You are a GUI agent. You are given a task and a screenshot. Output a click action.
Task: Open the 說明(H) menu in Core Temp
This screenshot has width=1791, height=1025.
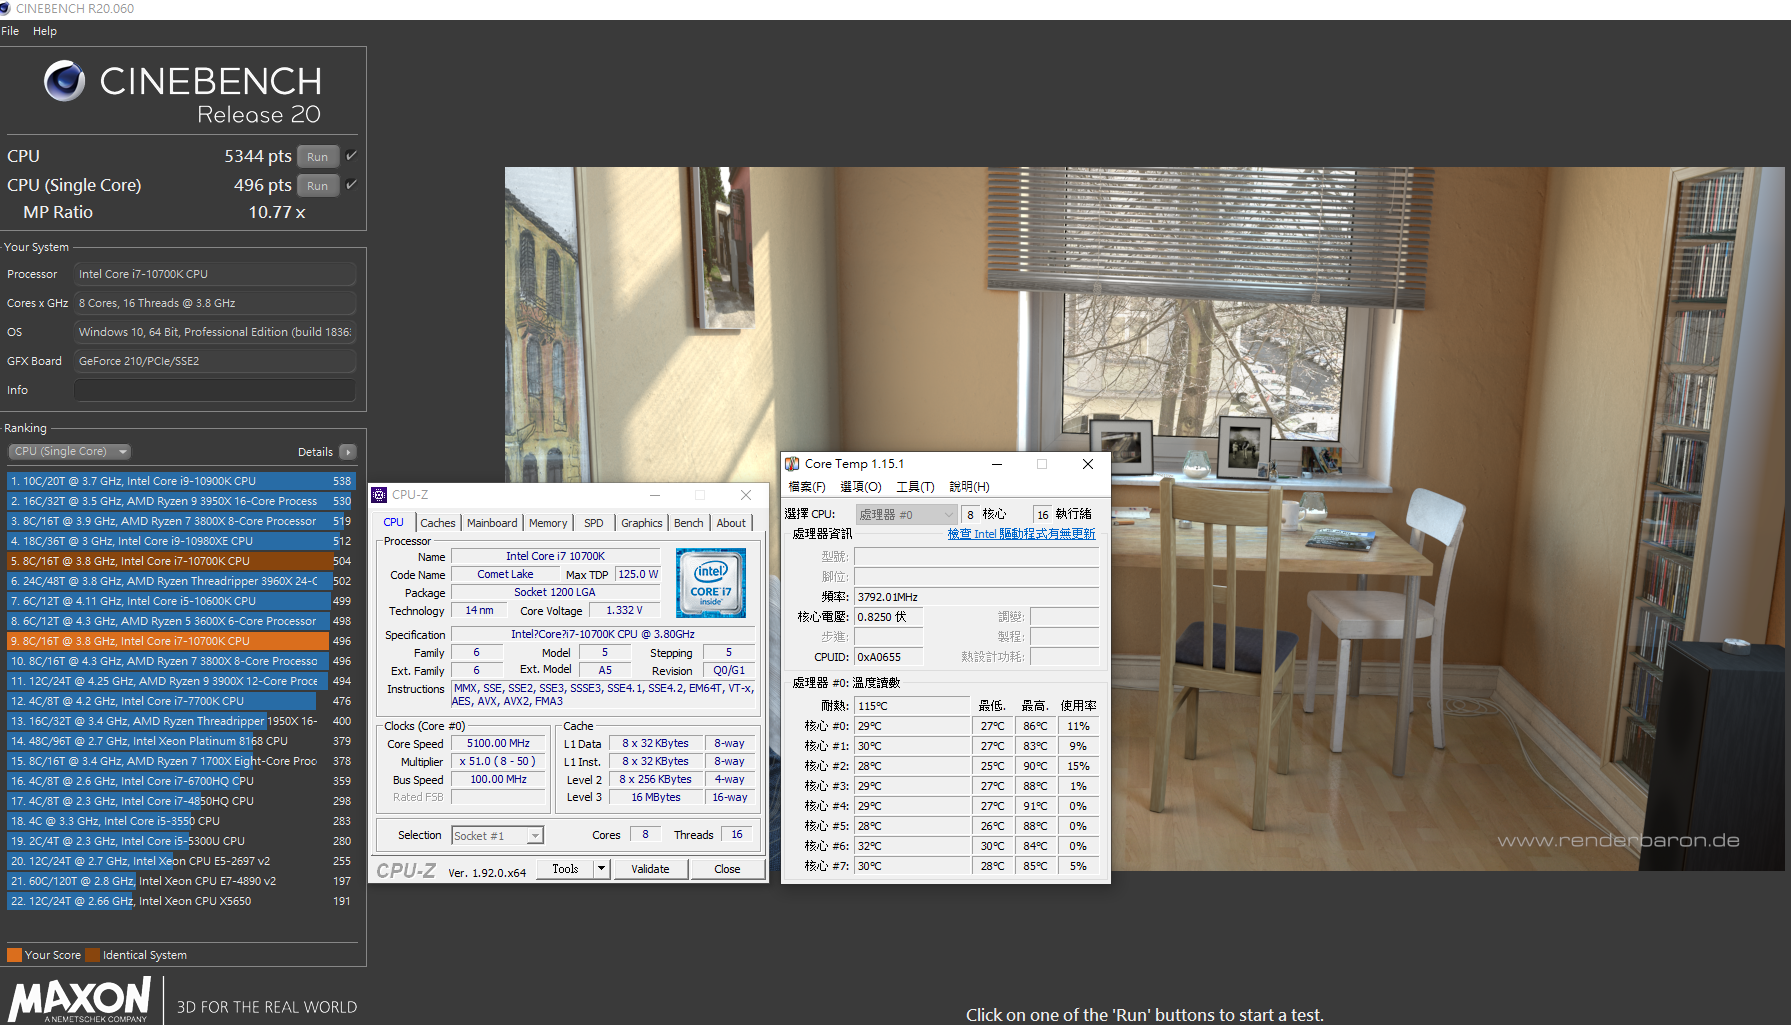[969, 487]
